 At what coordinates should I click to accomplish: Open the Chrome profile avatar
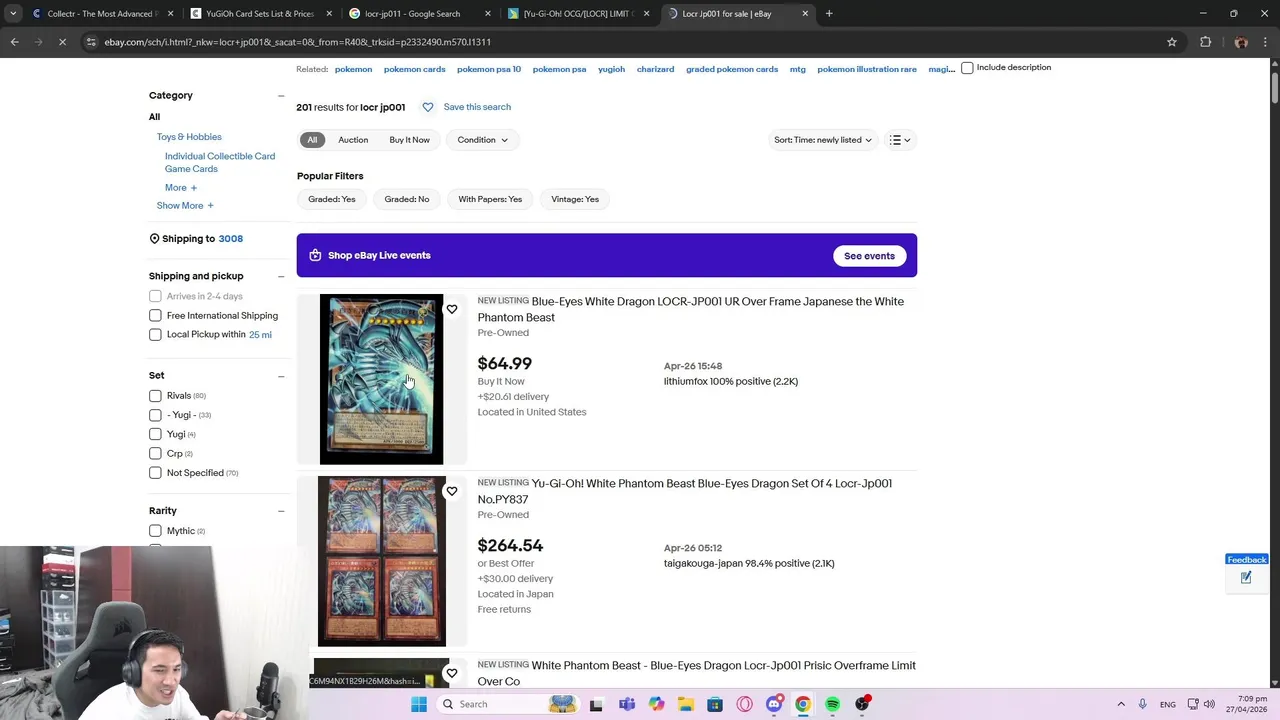[1241, 42]
